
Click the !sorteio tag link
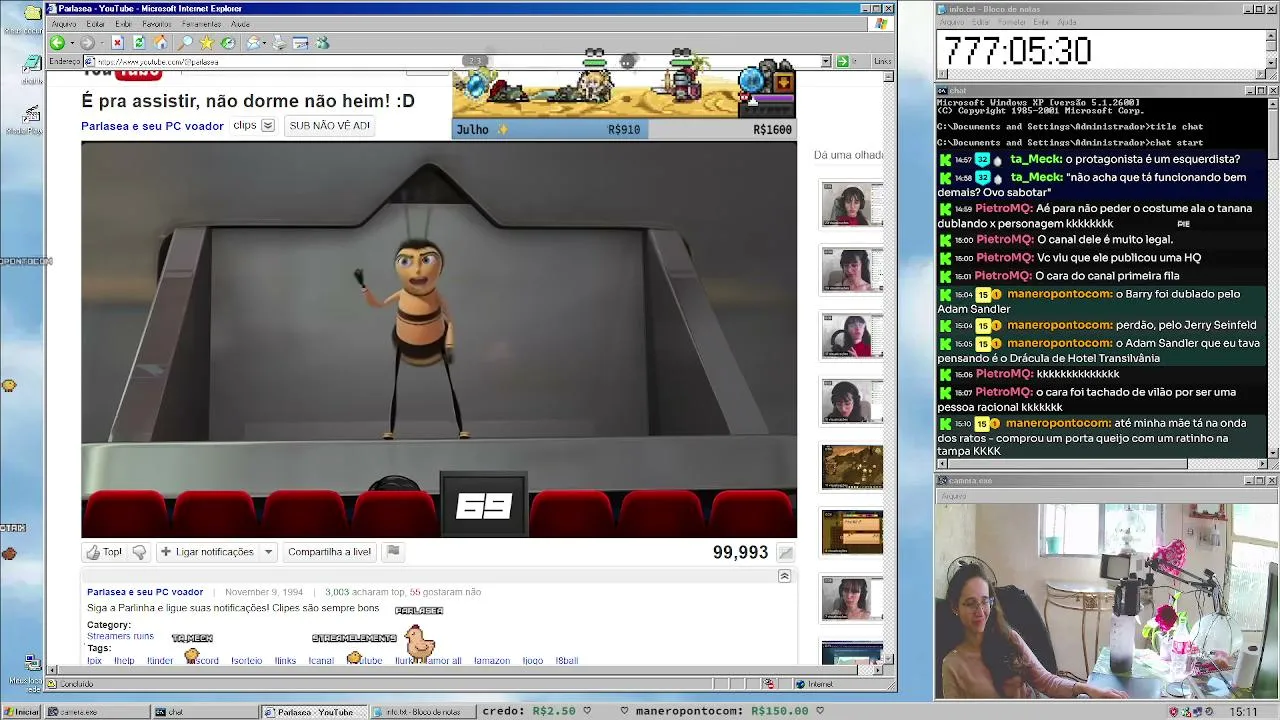click(246, 661)
